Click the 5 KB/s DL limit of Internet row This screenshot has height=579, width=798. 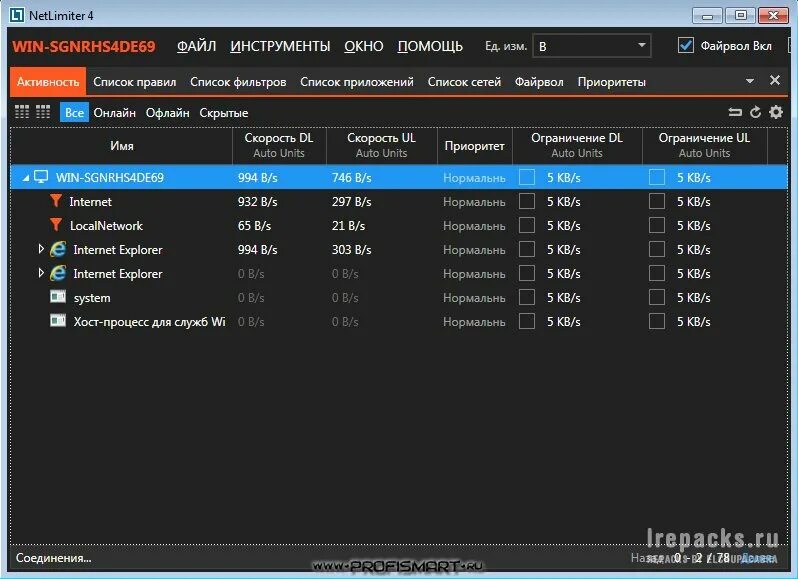563,201
